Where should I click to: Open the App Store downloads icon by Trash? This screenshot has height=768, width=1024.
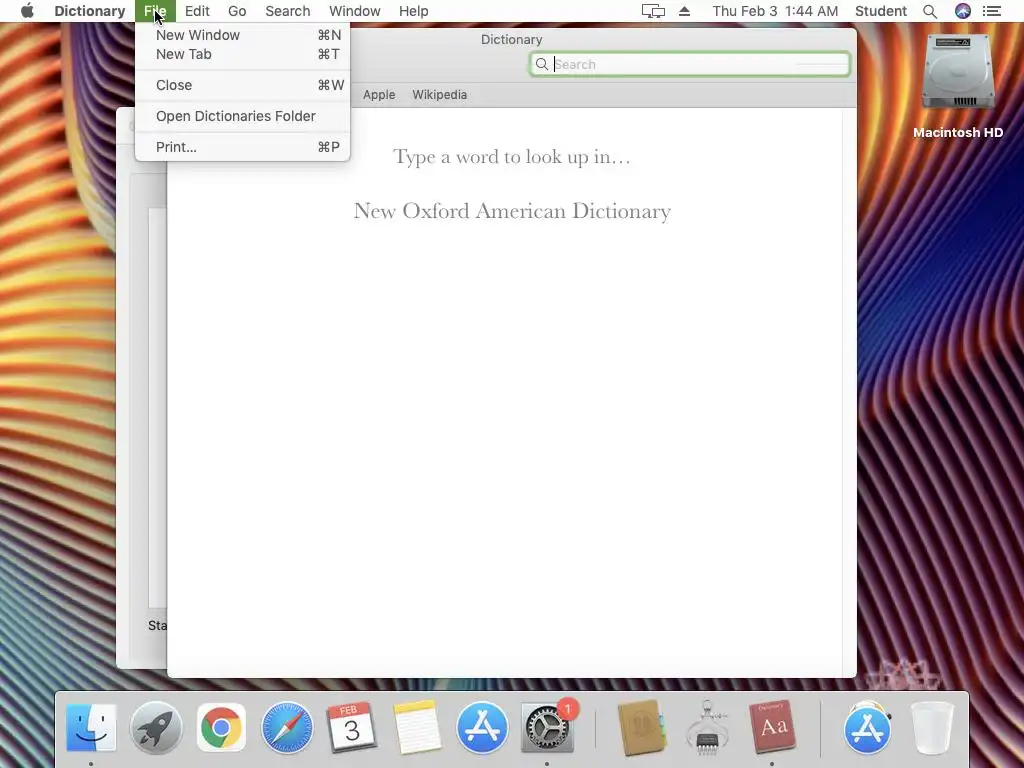867,727
